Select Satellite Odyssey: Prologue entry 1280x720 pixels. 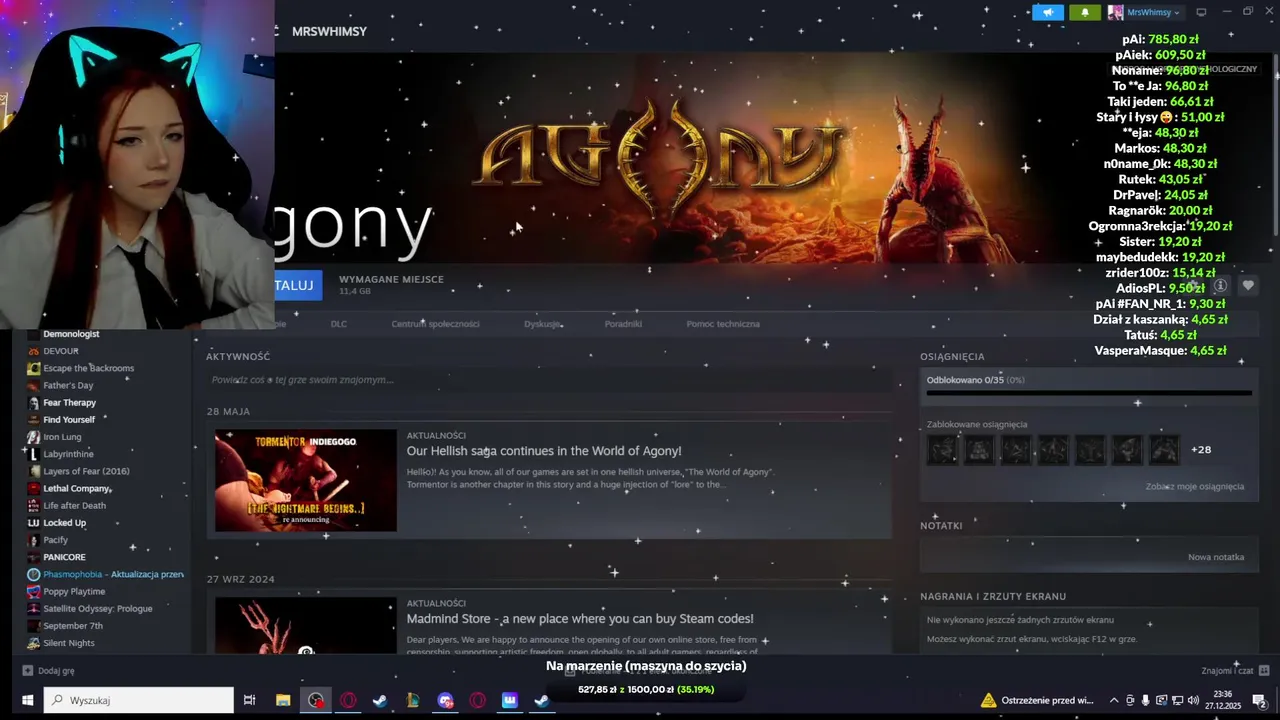pos(98,608)
